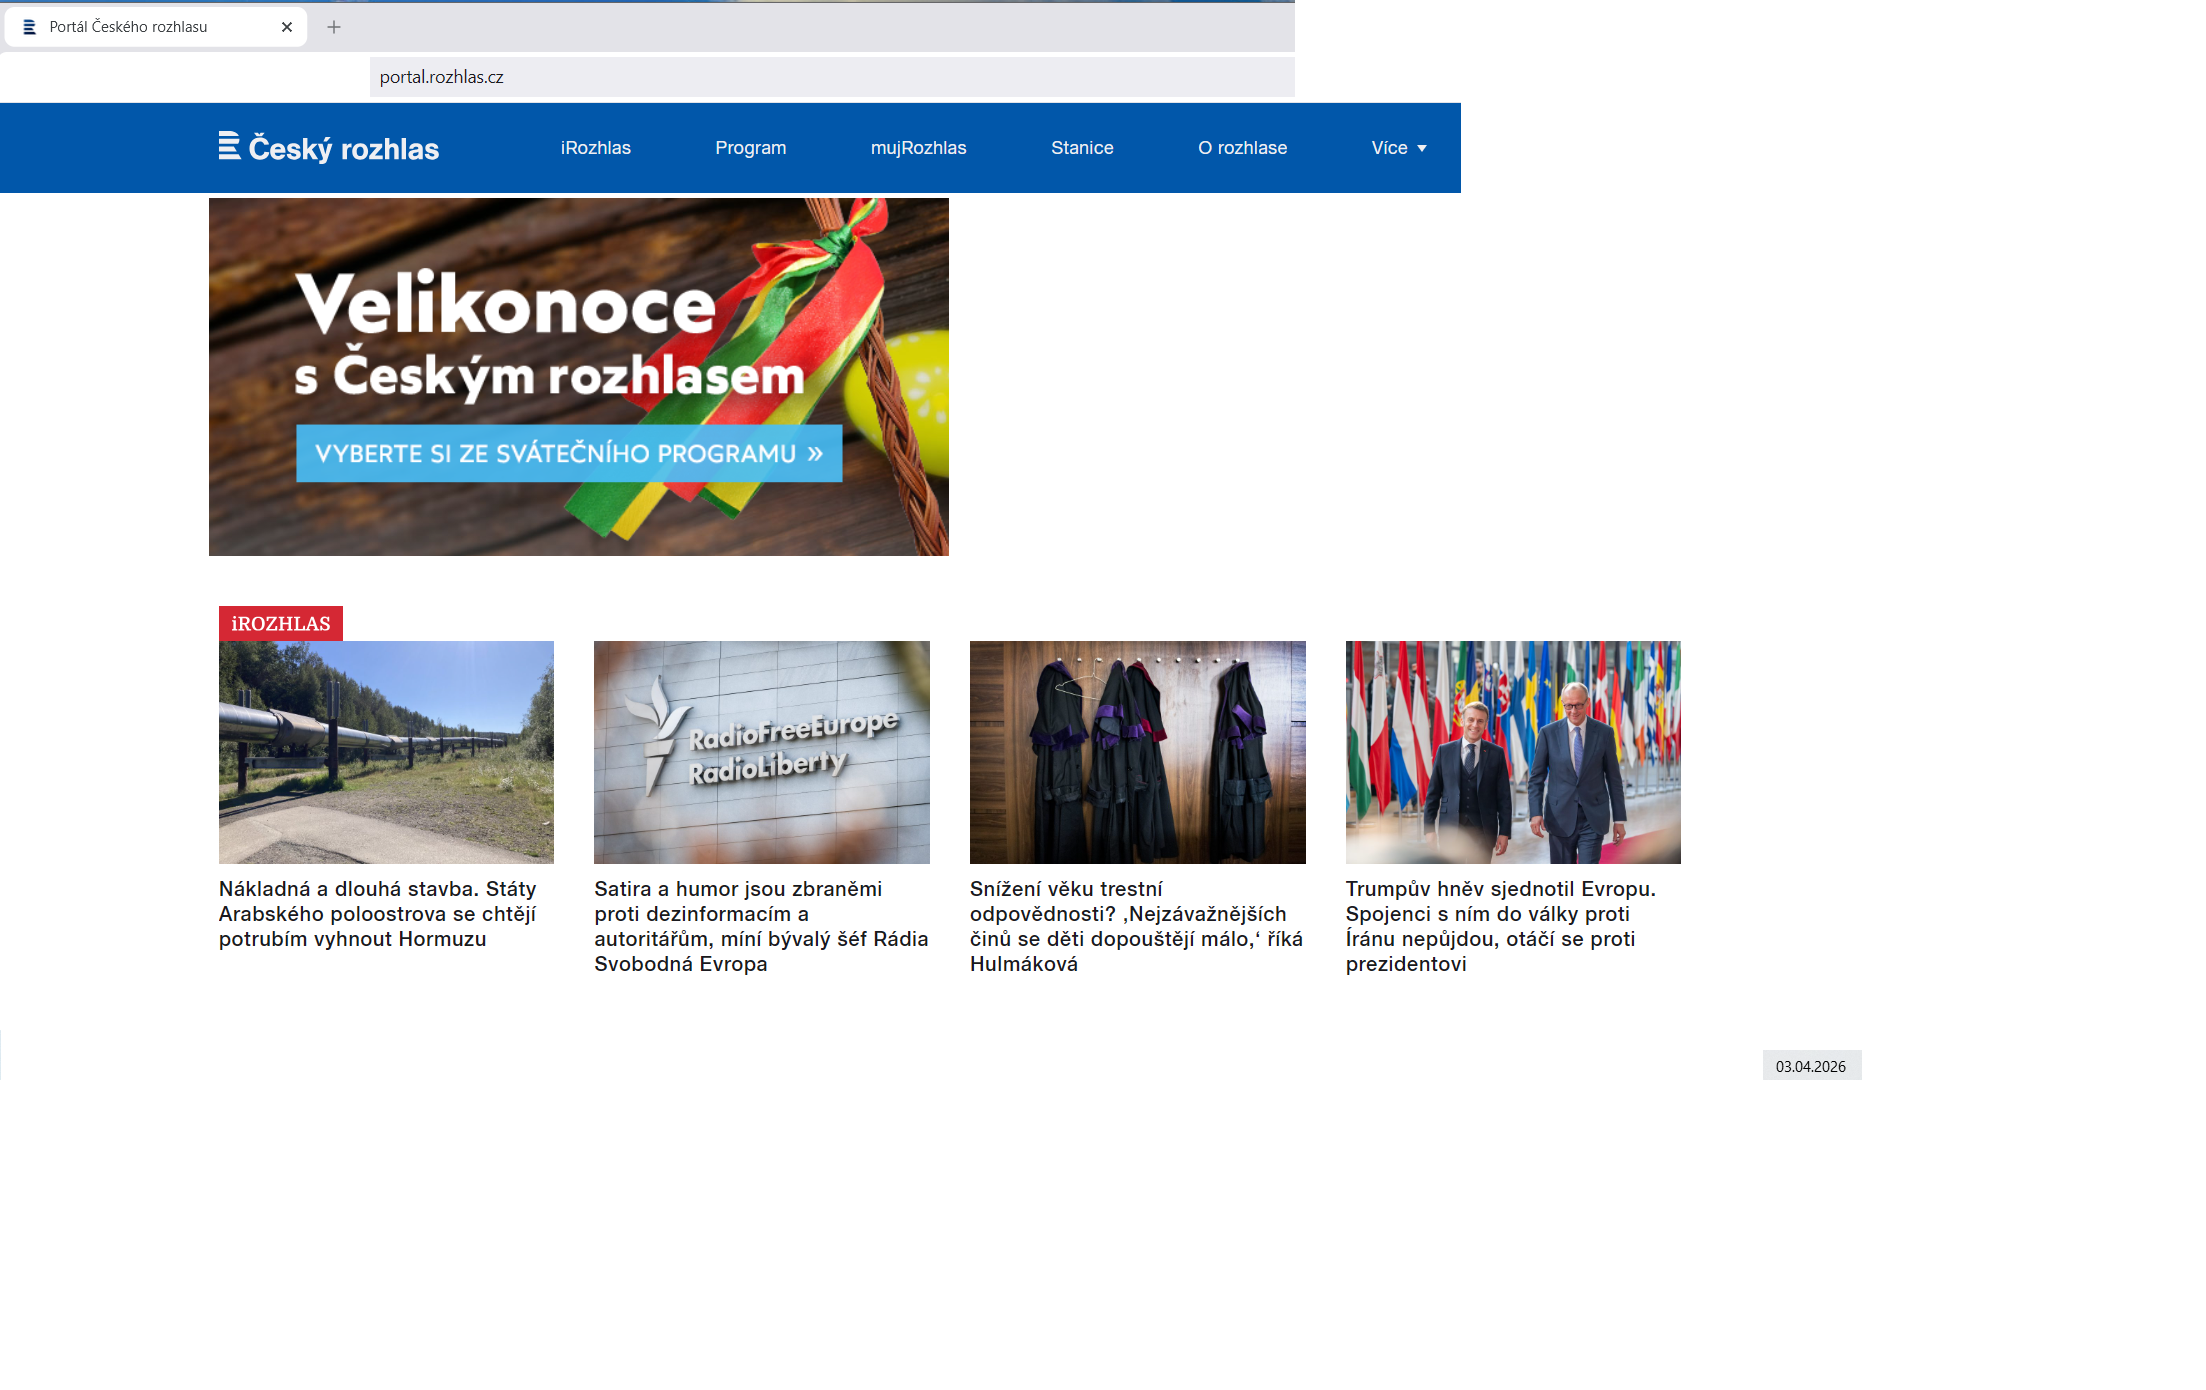Click the Český rozhlas logo icon
The height and width of the screenshot is (1390, 2206).
coord(229,146)
